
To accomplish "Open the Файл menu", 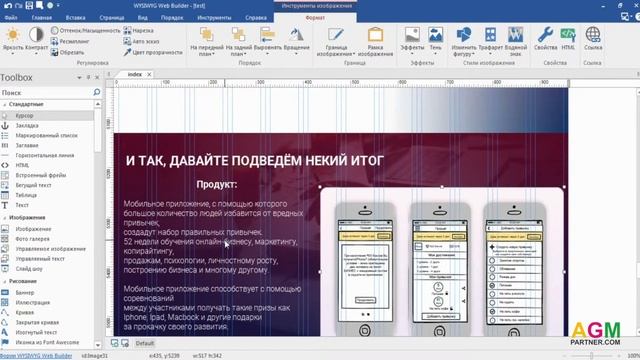I will coord(11,18).
